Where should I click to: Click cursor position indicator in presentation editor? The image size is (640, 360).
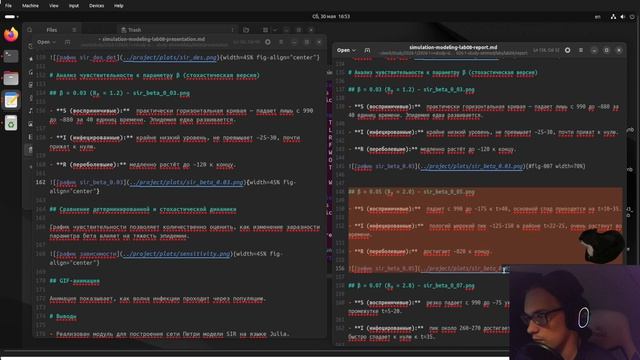247,42
